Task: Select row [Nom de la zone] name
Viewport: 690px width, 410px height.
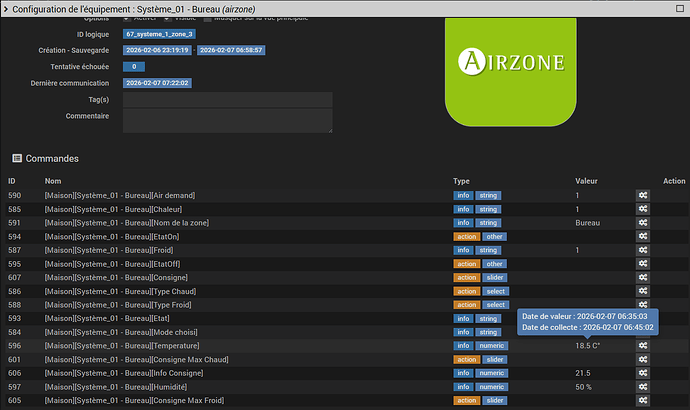Action: click(127, 223)
